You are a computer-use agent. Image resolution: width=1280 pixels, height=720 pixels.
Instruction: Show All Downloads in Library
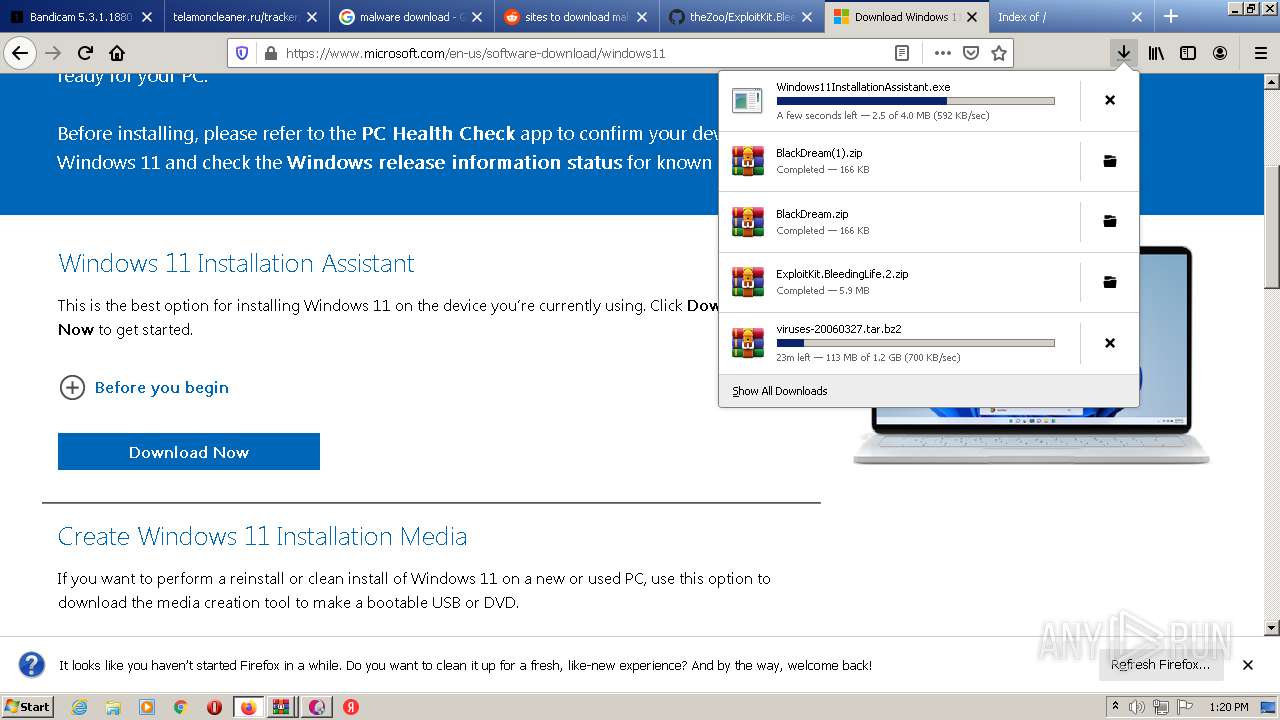click(x=779, y=391)
